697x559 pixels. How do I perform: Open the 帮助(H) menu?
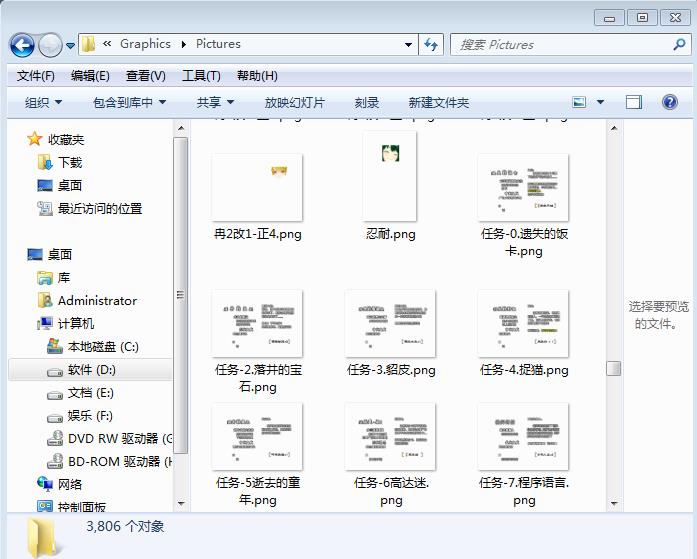click(257, 76)
